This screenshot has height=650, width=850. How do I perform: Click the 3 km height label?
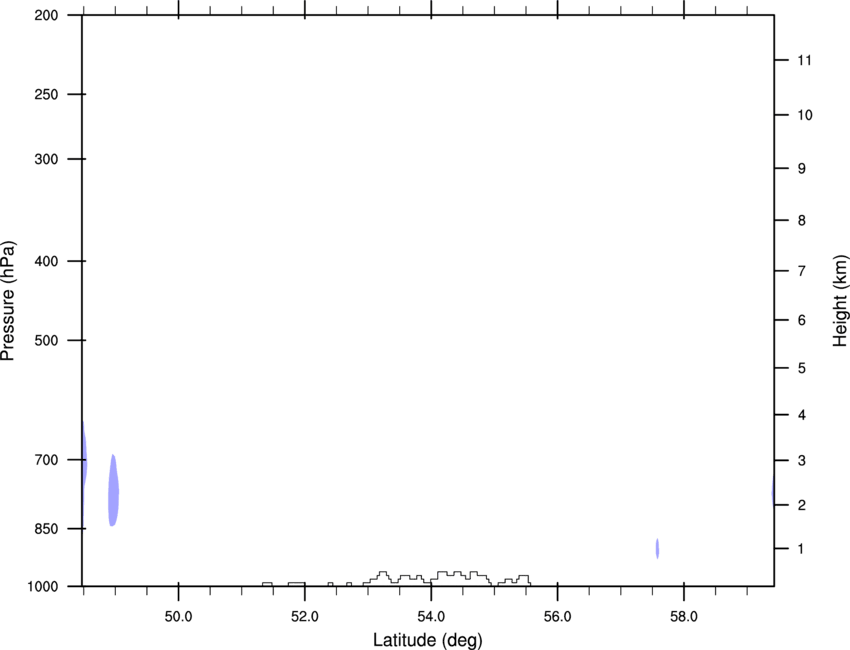pyautogui.click(x=802, y=461)
